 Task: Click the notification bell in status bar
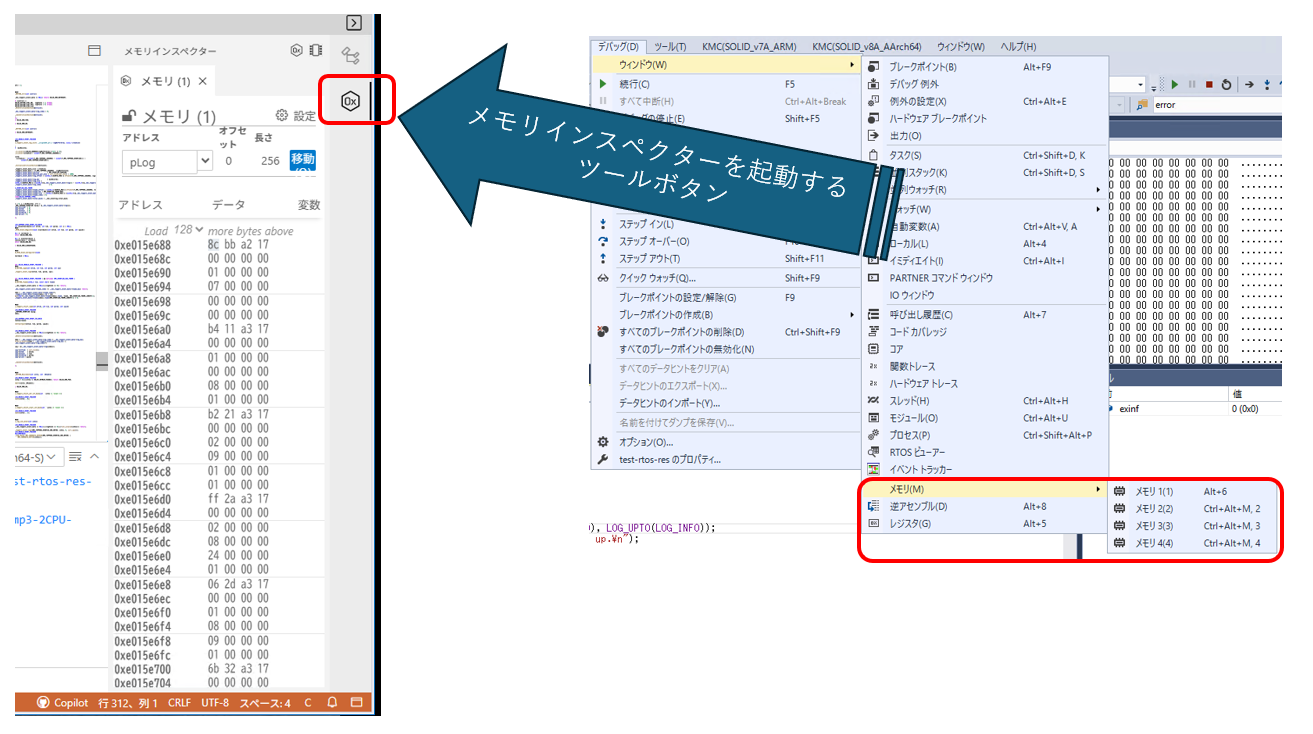click(332, 702)
